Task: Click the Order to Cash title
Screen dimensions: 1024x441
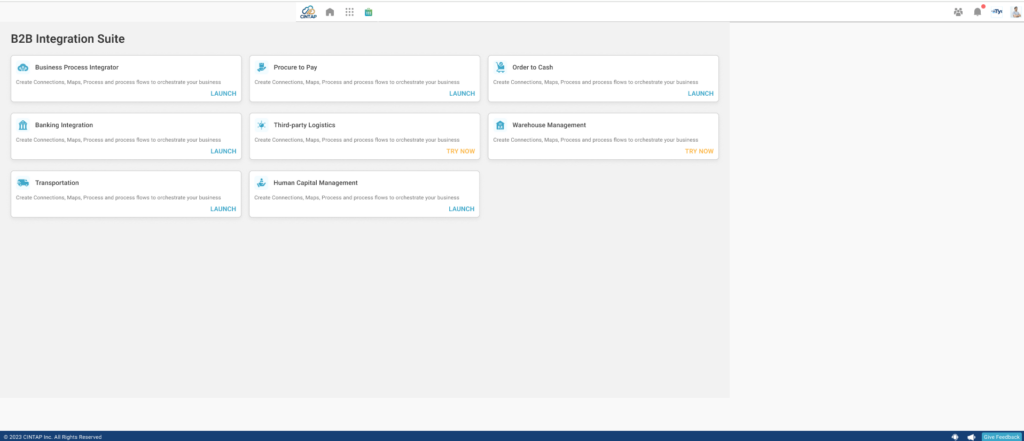Action: (x=532, y=67)
